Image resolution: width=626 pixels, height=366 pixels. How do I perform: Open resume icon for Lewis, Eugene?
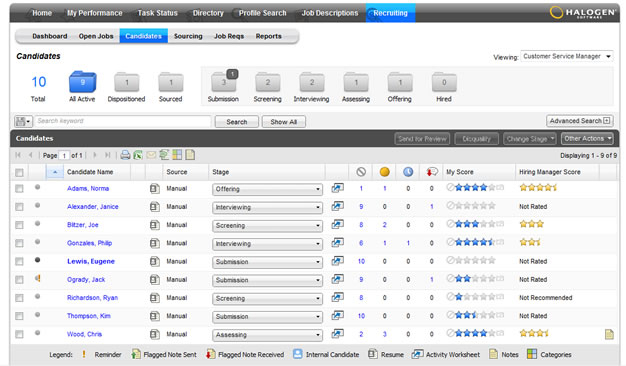tap(155, 261)
